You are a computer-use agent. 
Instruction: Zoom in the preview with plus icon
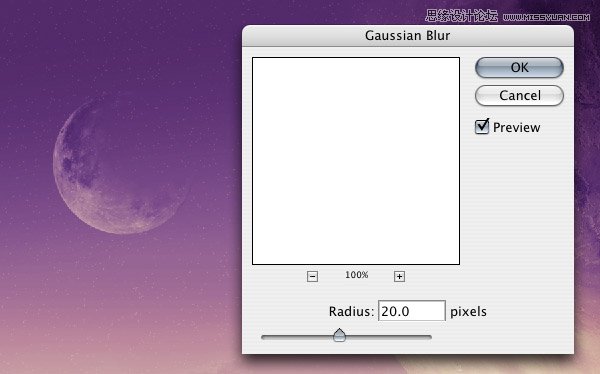(x=399, y=276)
